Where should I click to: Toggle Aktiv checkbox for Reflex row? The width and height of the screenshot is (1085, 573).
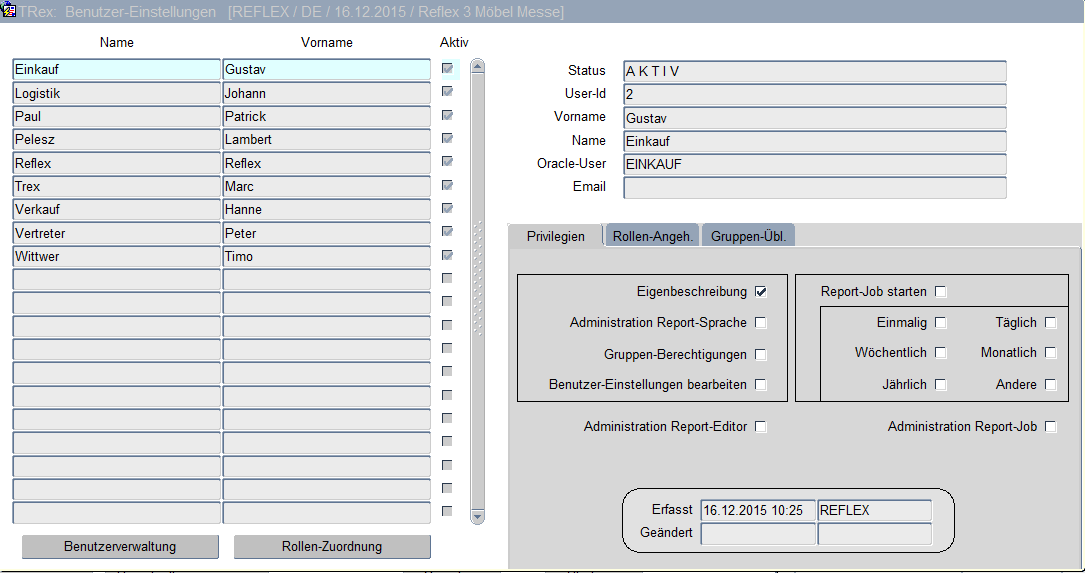pos(447,162)
